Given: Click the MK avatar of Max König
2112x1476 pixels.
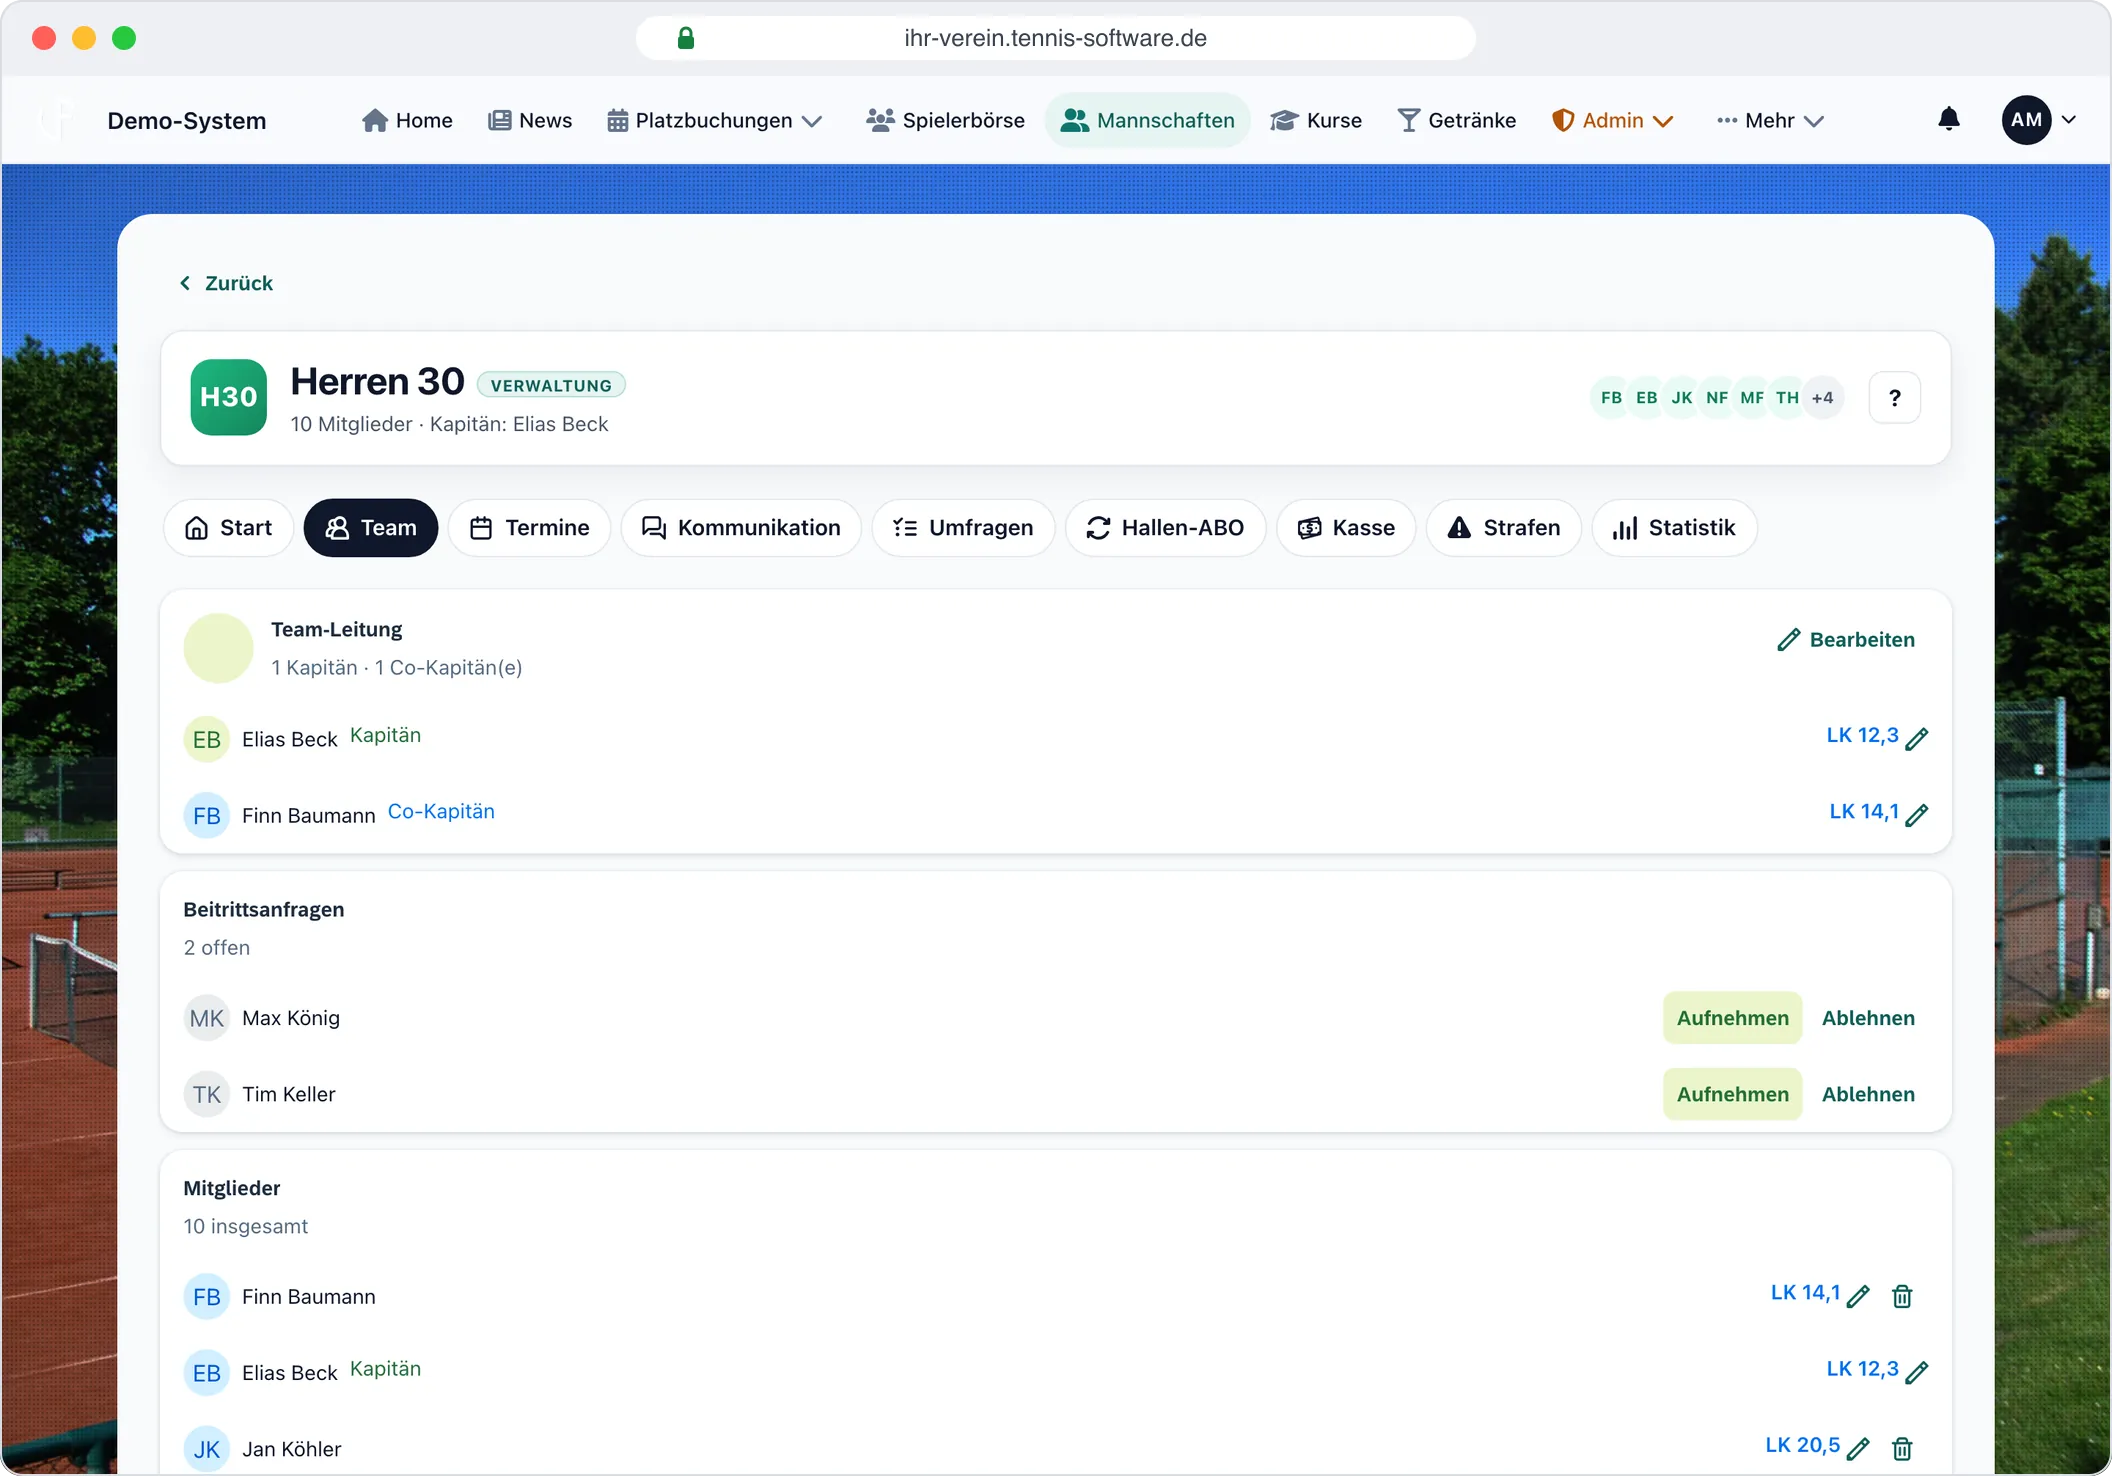Looking at the screenshot, I should tap(207, 1018).
